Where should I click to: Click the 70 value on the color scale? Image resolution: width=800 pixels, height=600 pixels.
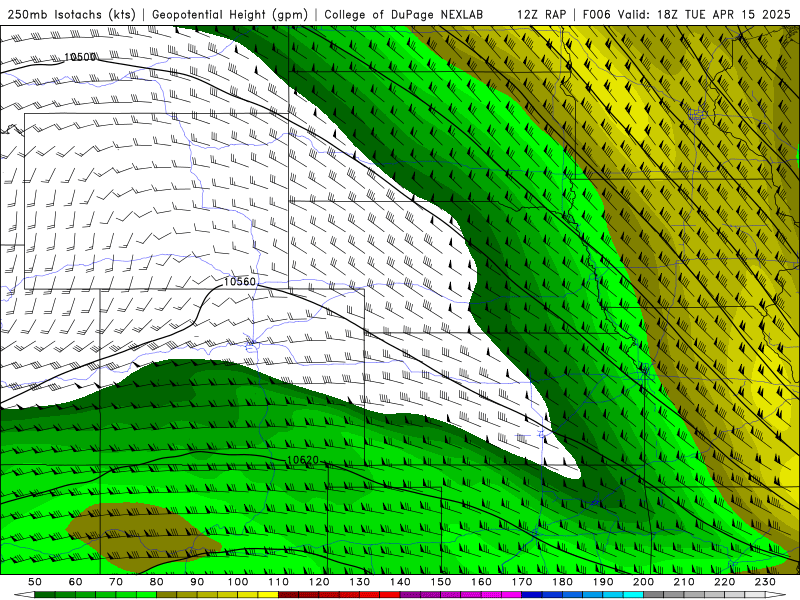(x=116, y=582)
